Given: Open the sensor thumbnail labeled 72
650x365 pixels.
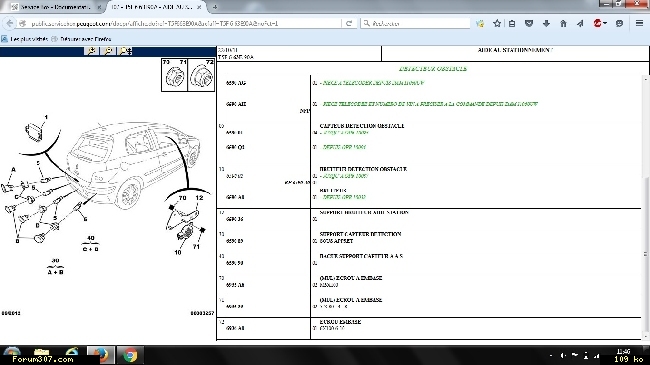Looking at the screenshot, I should [201, 75].
